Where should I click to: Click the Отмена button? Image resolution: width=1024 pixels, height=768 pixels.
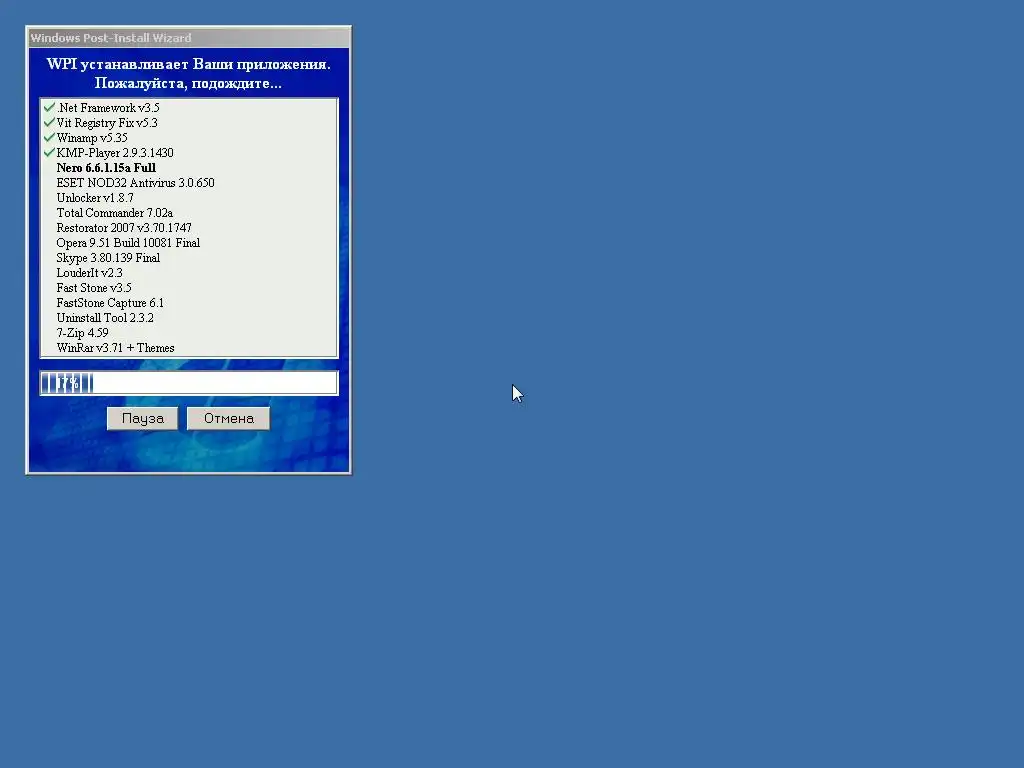point(229,419)
